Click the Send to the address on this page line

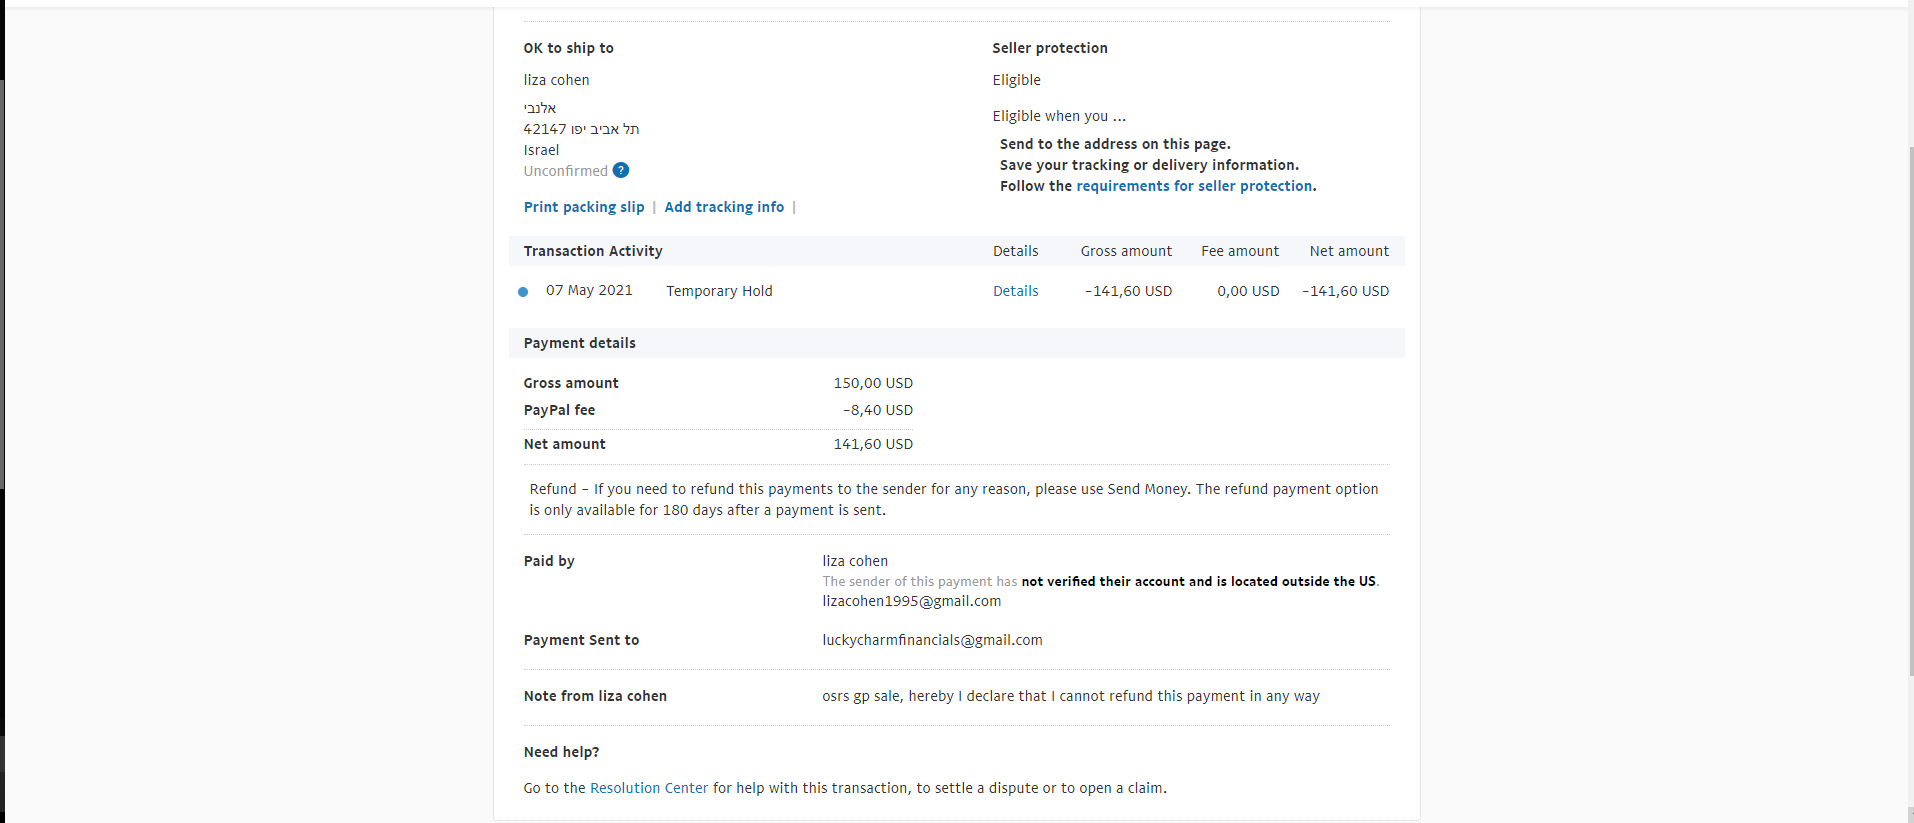coord(1115,144)
